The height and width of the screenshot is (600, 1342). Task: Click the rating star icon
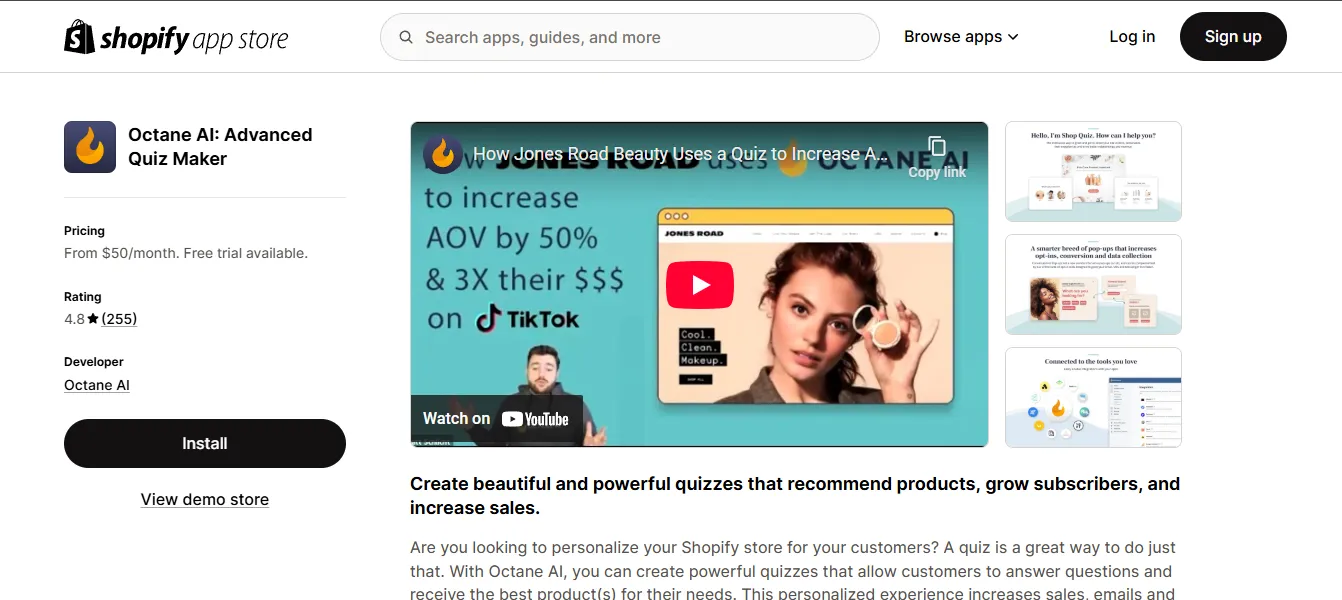click(93, 319)
